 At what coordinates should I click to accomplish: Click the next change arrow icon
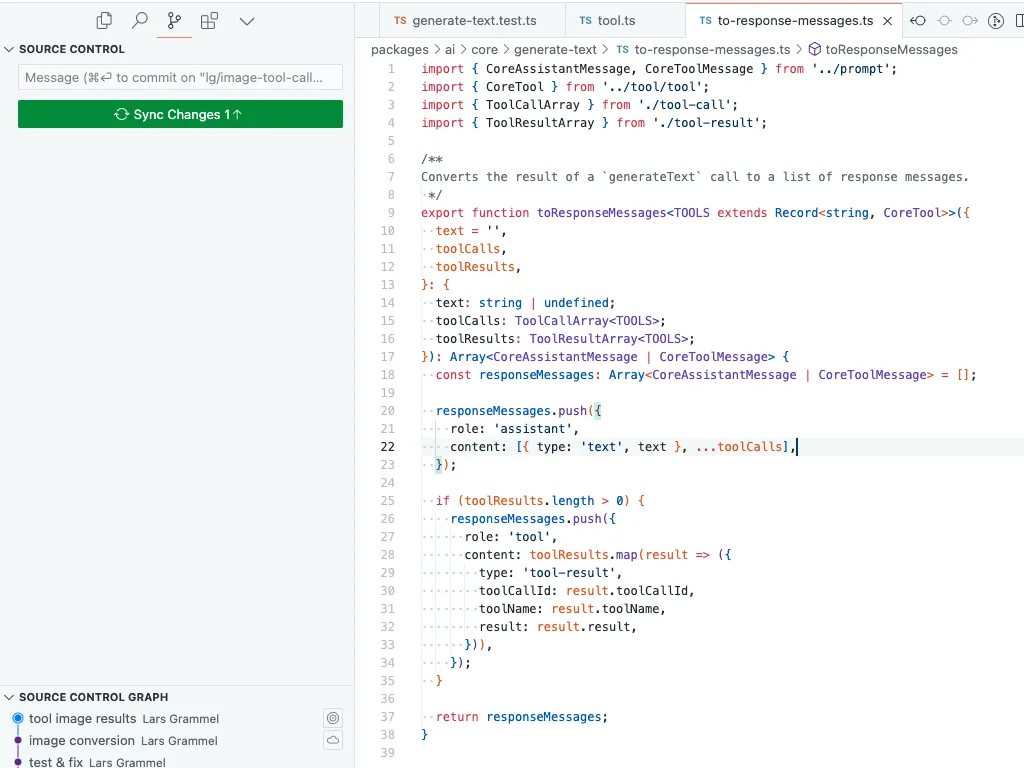pos(970,21)
